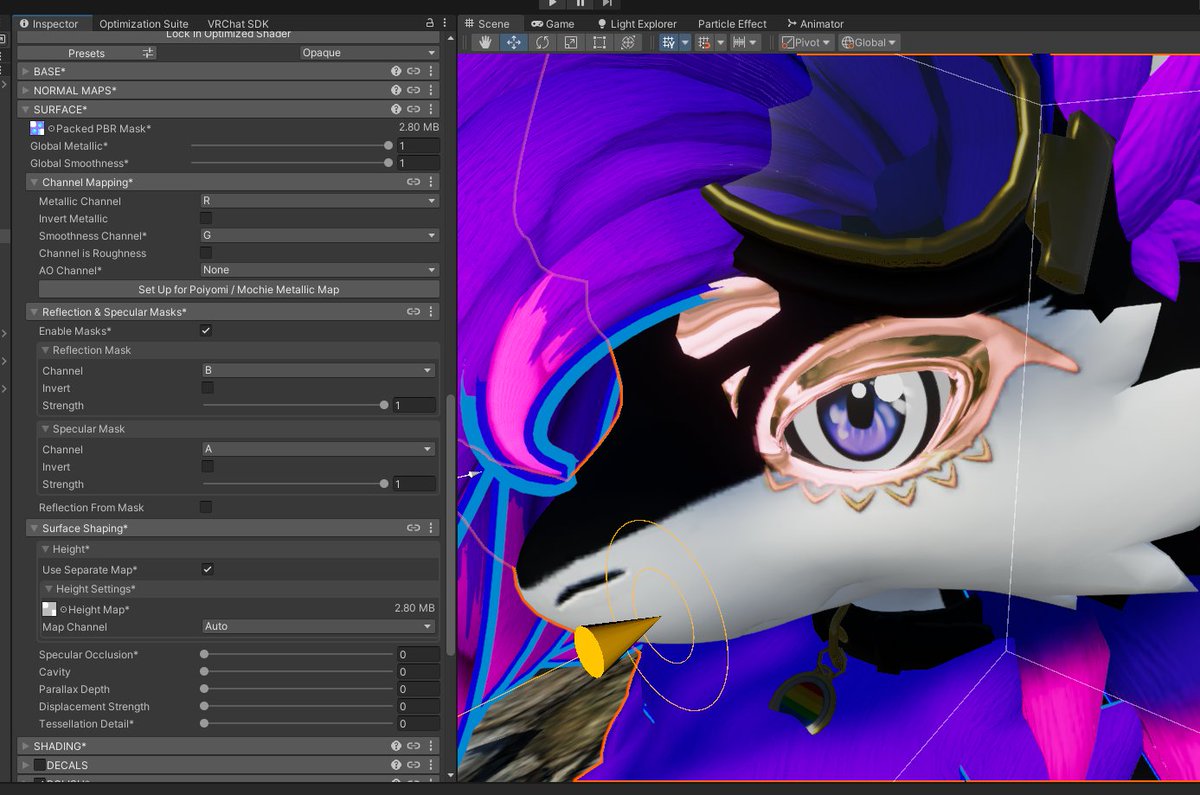This screenshot has height=795, width=1200.
Task: Switch to the Game tab
Action: tap(553, 24)
